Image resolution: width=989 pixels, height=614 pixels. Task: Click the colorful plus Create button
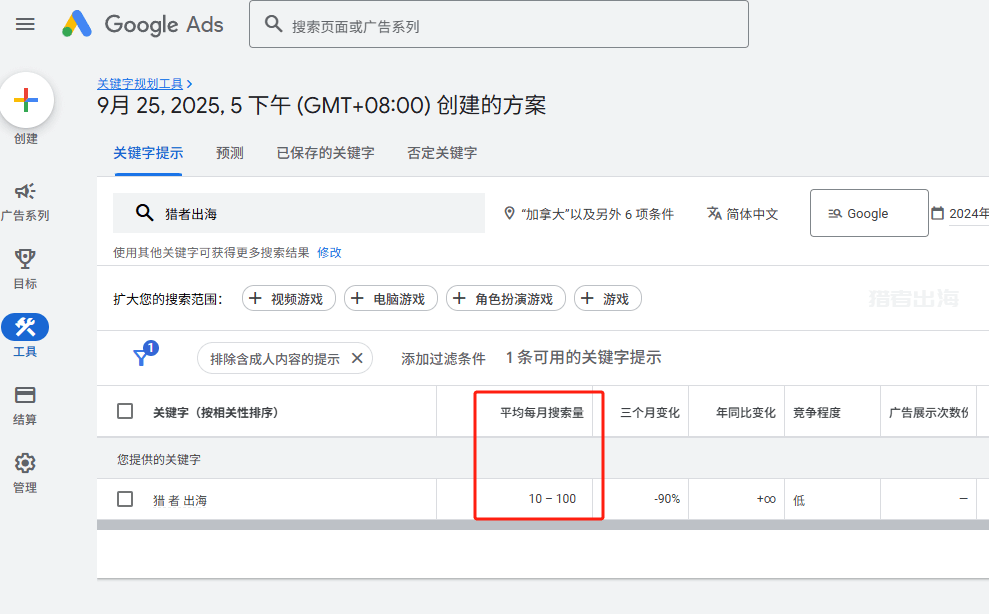(x=26, y=100)
